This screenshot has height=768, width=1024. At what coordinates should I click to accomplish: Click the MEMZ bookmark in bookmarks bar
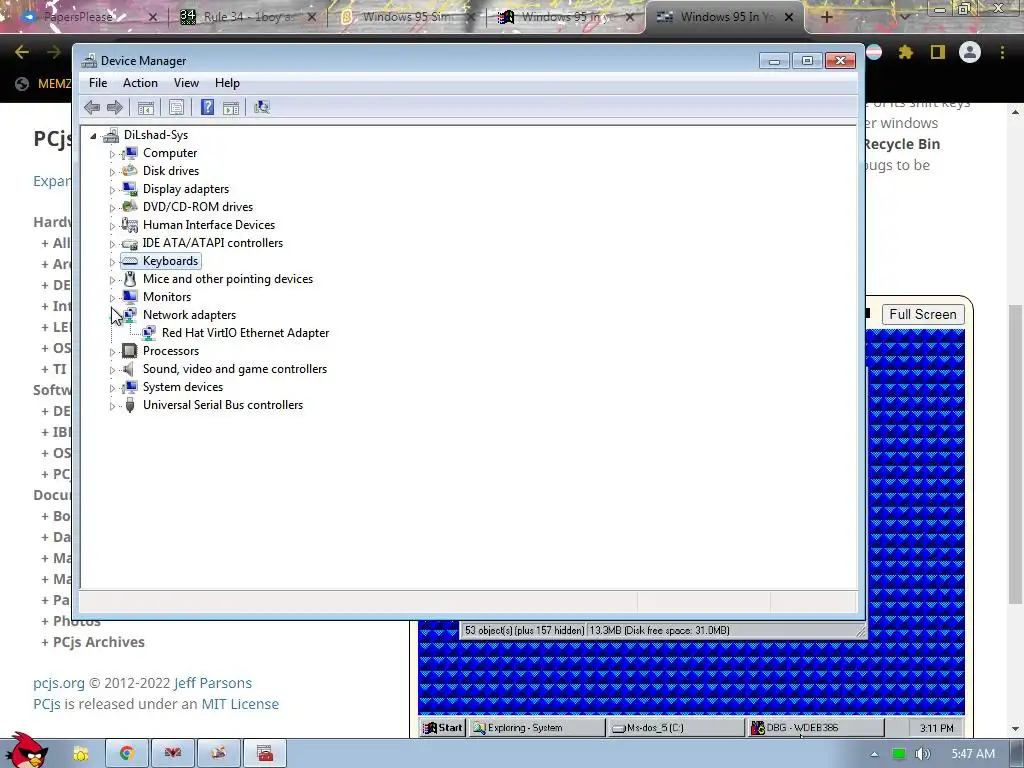[42, 84]
